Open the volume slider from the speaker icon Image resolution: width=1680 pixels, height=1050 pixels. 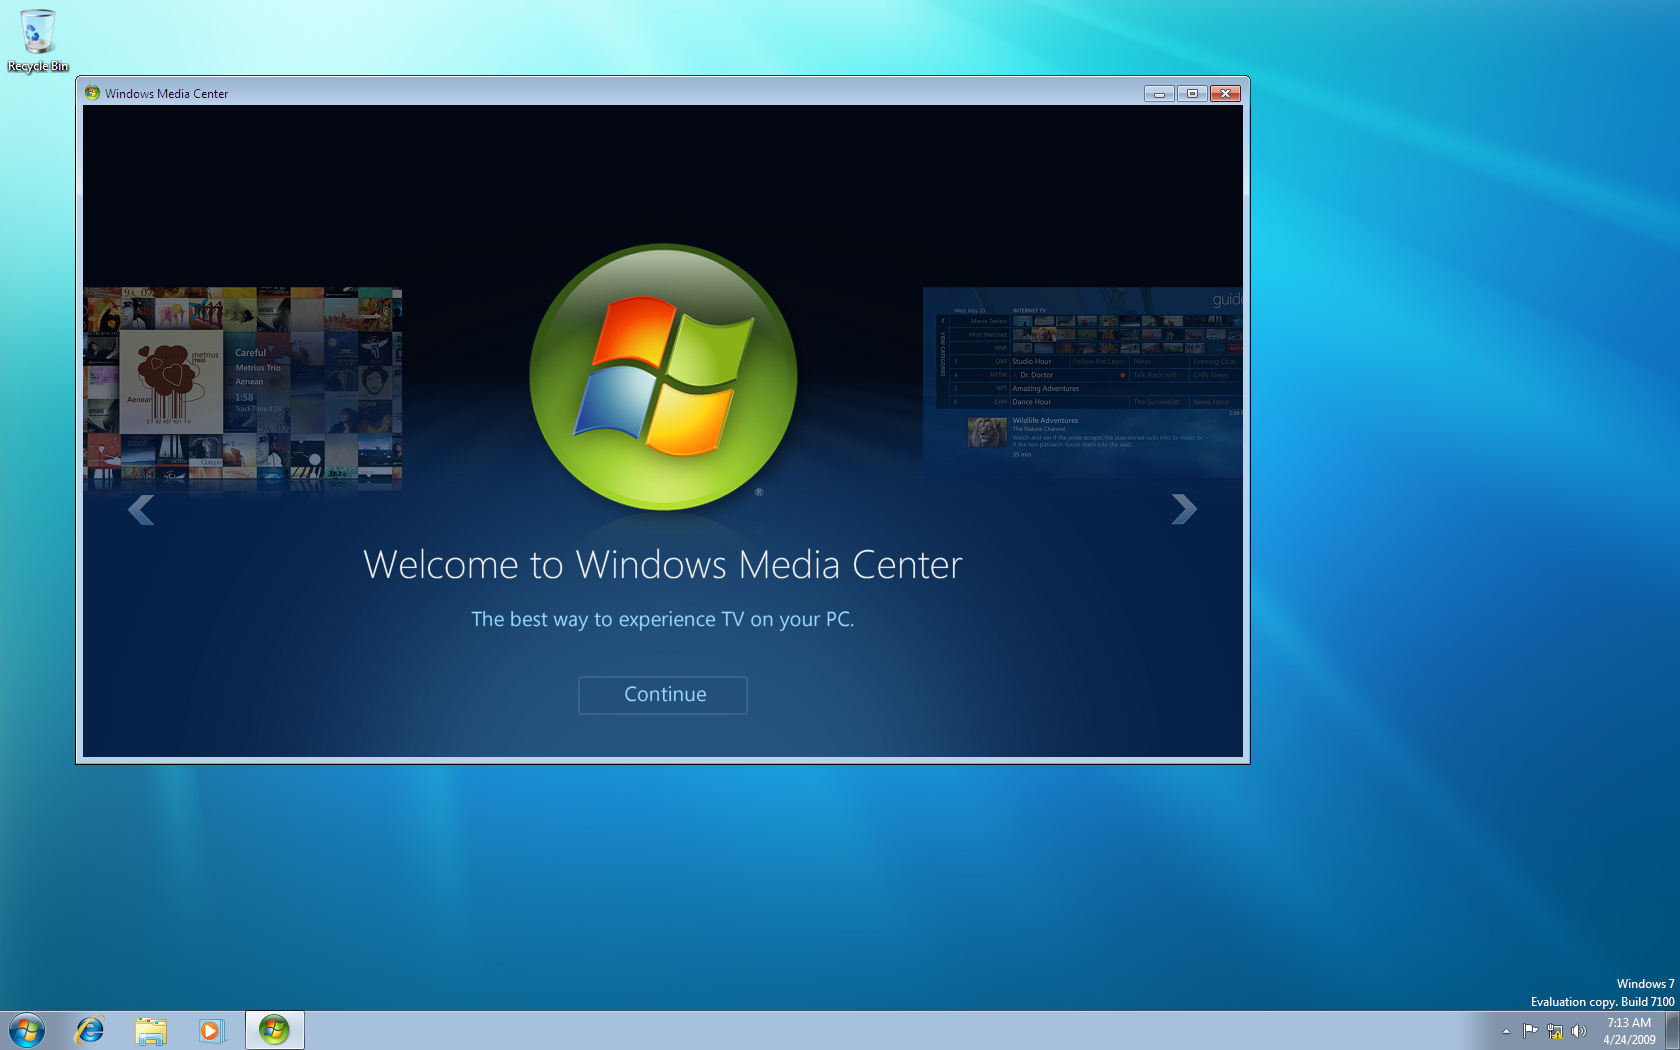pos(1579,1030)
